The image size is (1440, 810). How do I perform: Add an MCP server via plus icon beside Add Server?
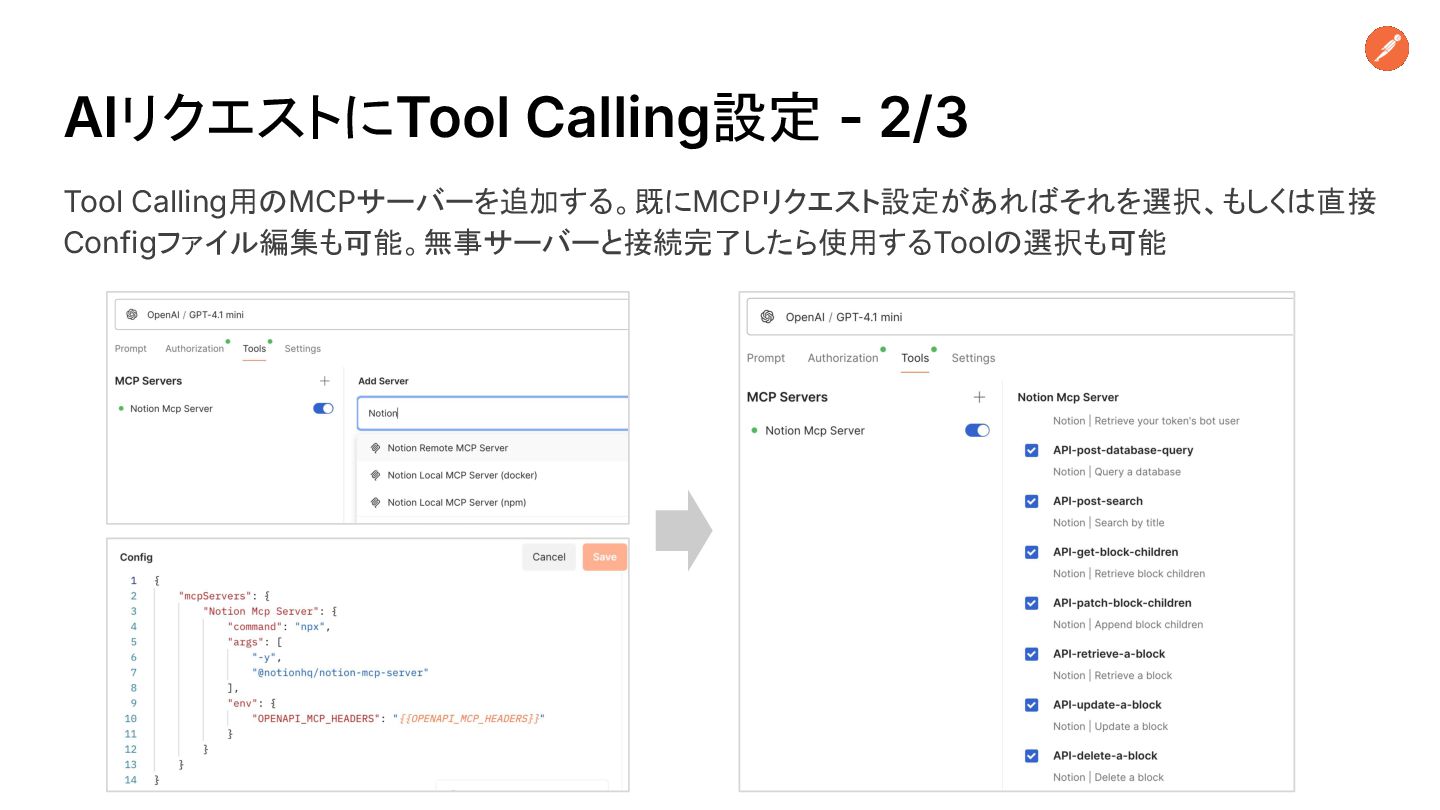pos(324,381)
